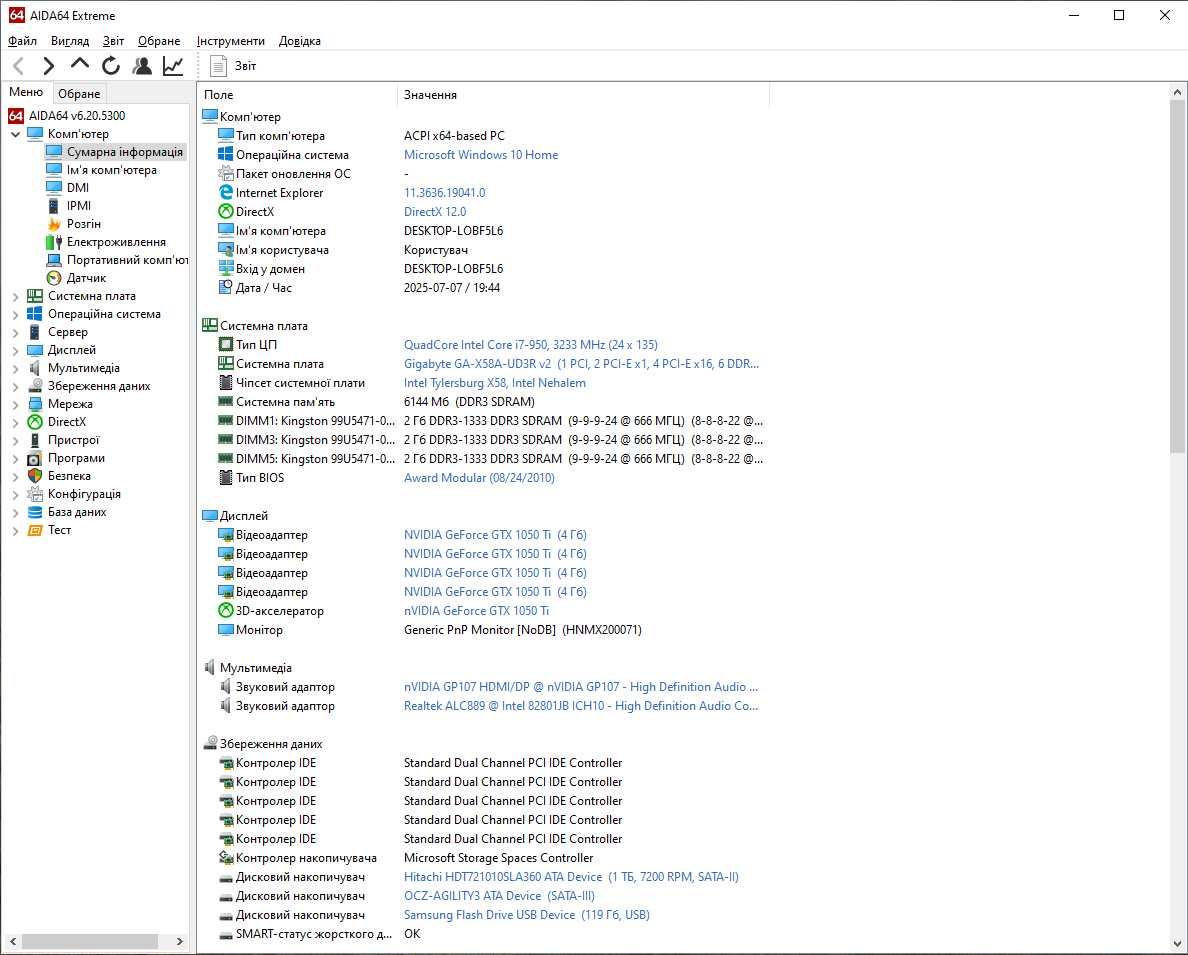Click the SMART-статус row disk icon
Viewport: 1188px width, 955px height.
click(226, 934)
